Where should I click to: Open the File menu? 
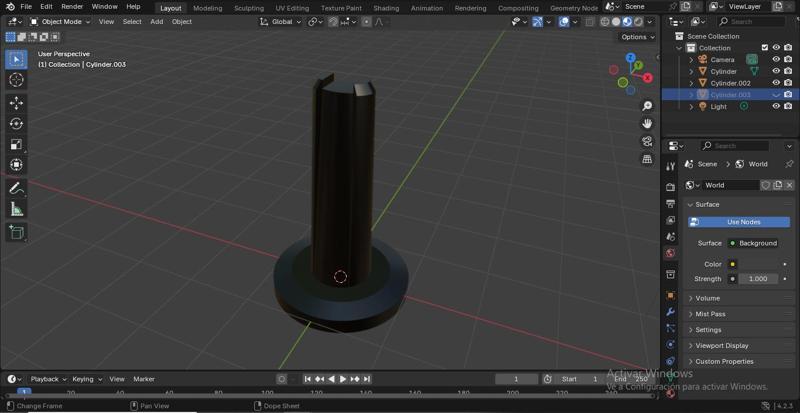coord(26,7)
